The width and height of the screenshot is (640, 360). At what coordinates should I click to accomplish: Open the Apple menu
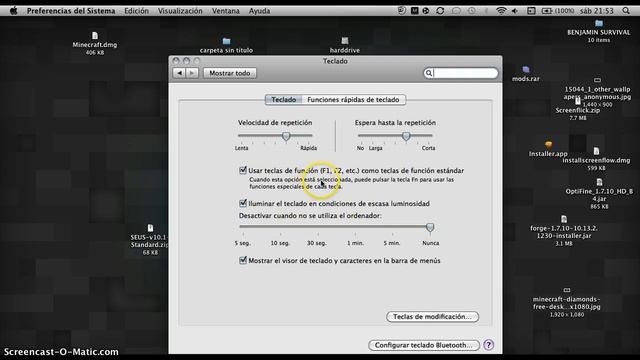point(13,11)
